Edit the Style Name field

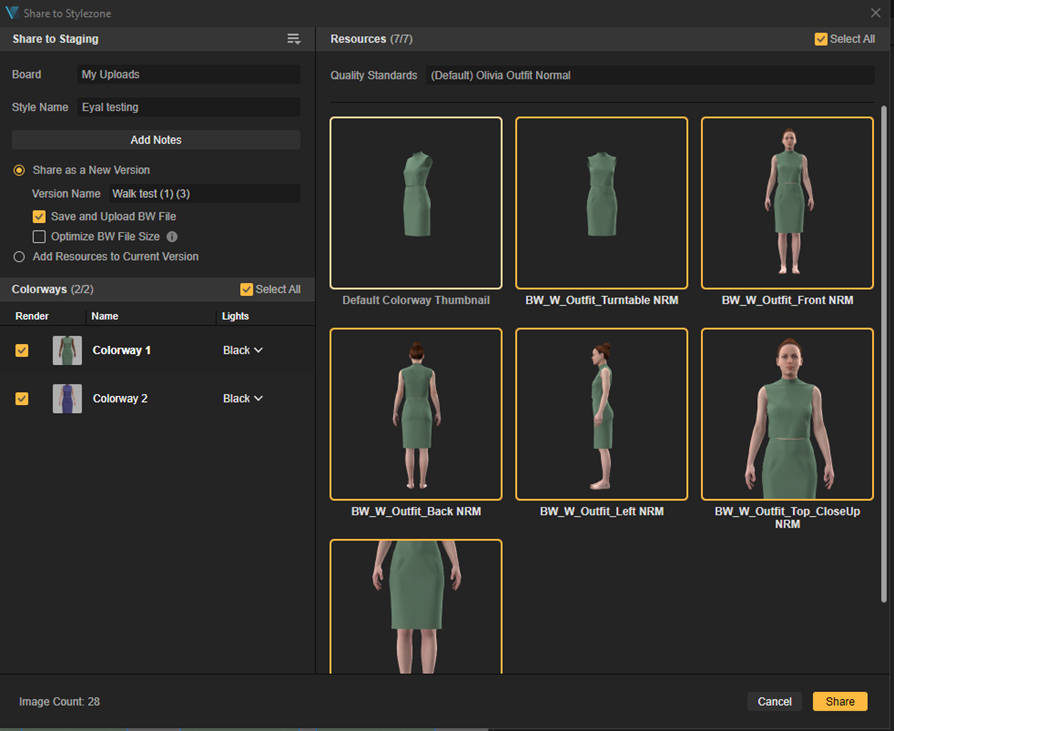pos(188,107)
